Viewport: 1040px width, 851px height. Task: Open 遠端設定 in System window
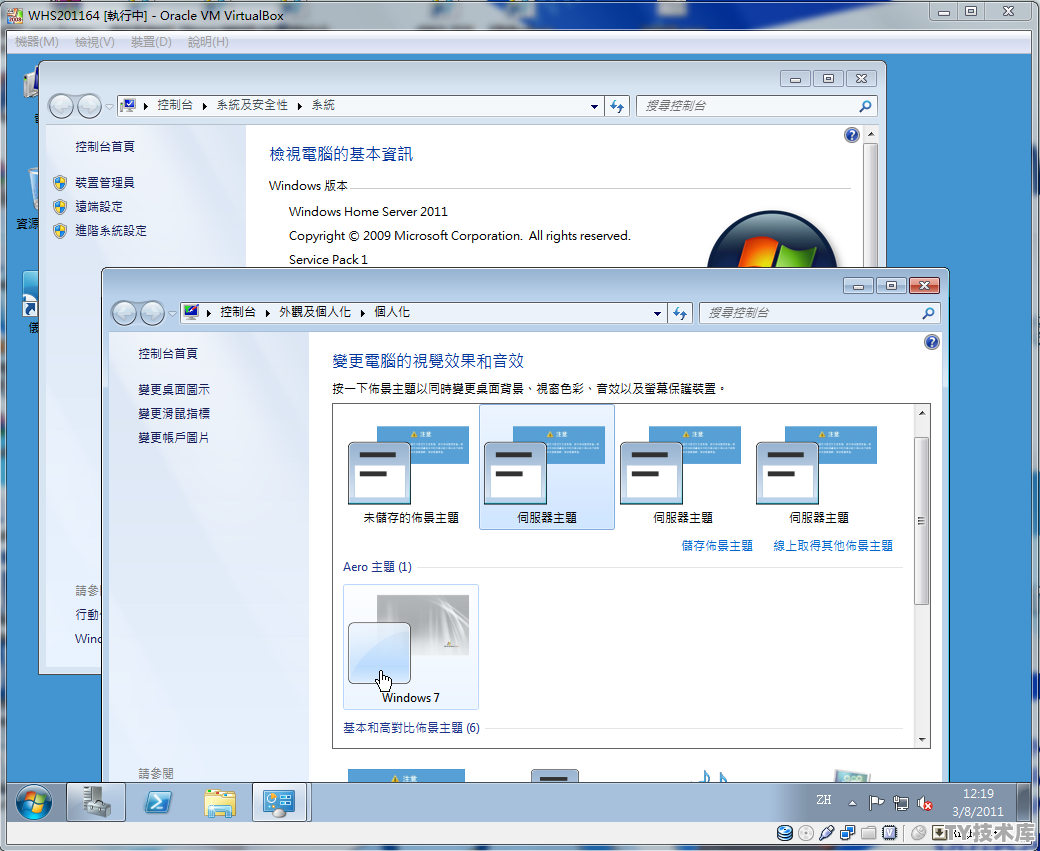point(99,206)
